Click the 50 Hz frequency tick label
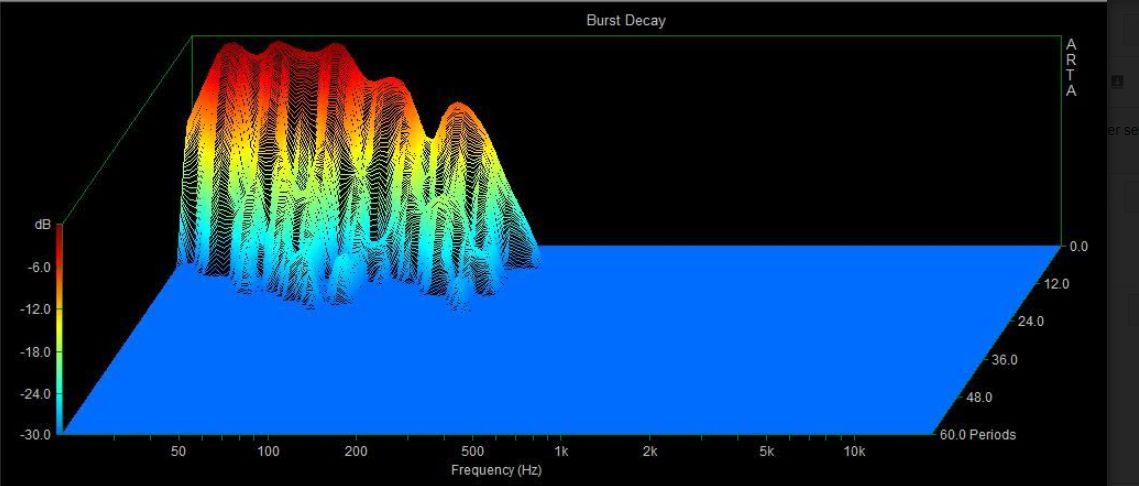The width and height of the screenshot is (1139, 486). click(179, 452)
